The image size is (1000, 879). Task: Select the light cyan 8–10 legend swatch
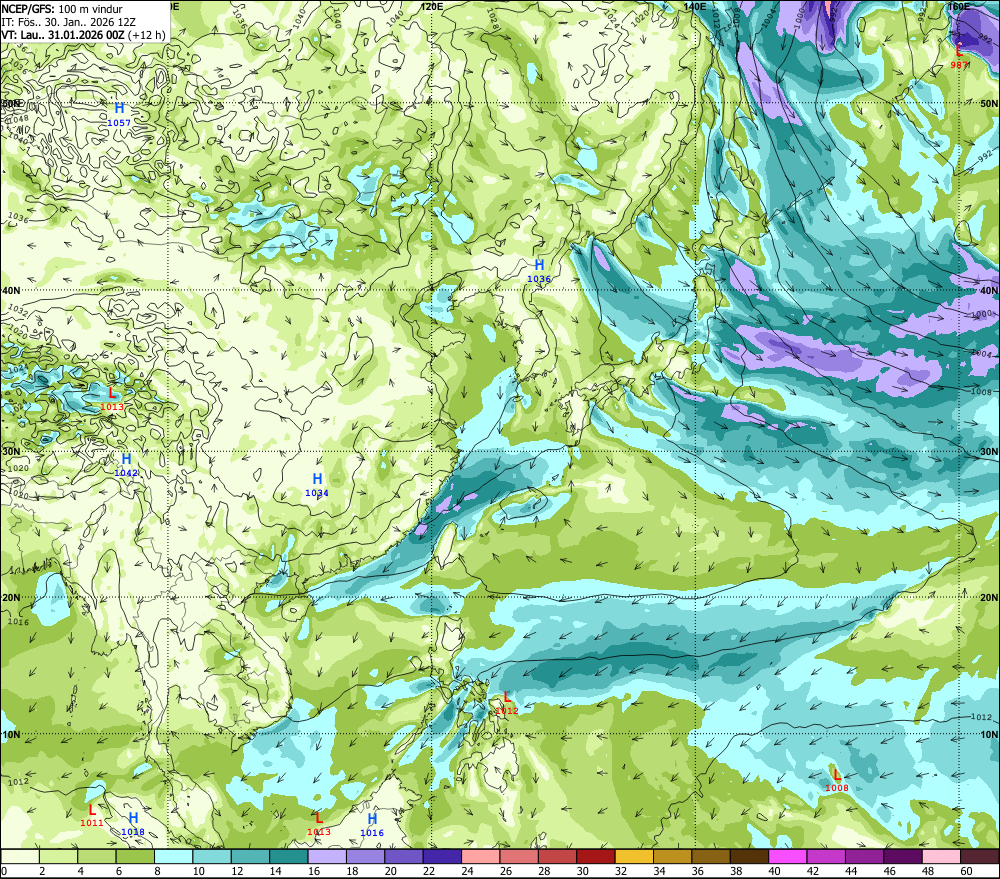coord(173,857)
